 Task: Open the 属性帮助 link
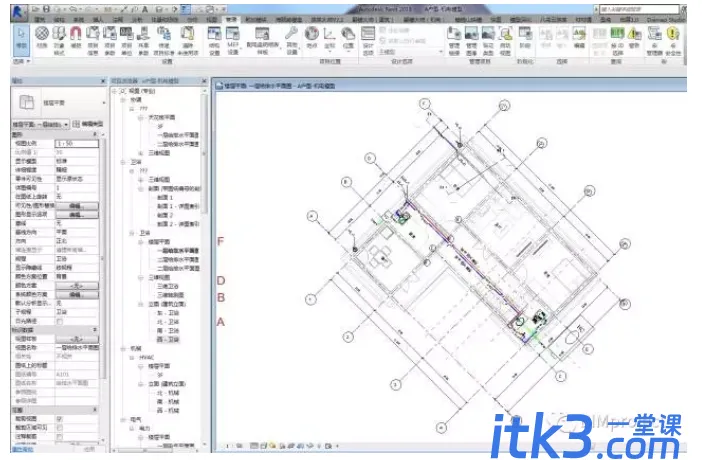pyautogui.click(x=22, y=449)
